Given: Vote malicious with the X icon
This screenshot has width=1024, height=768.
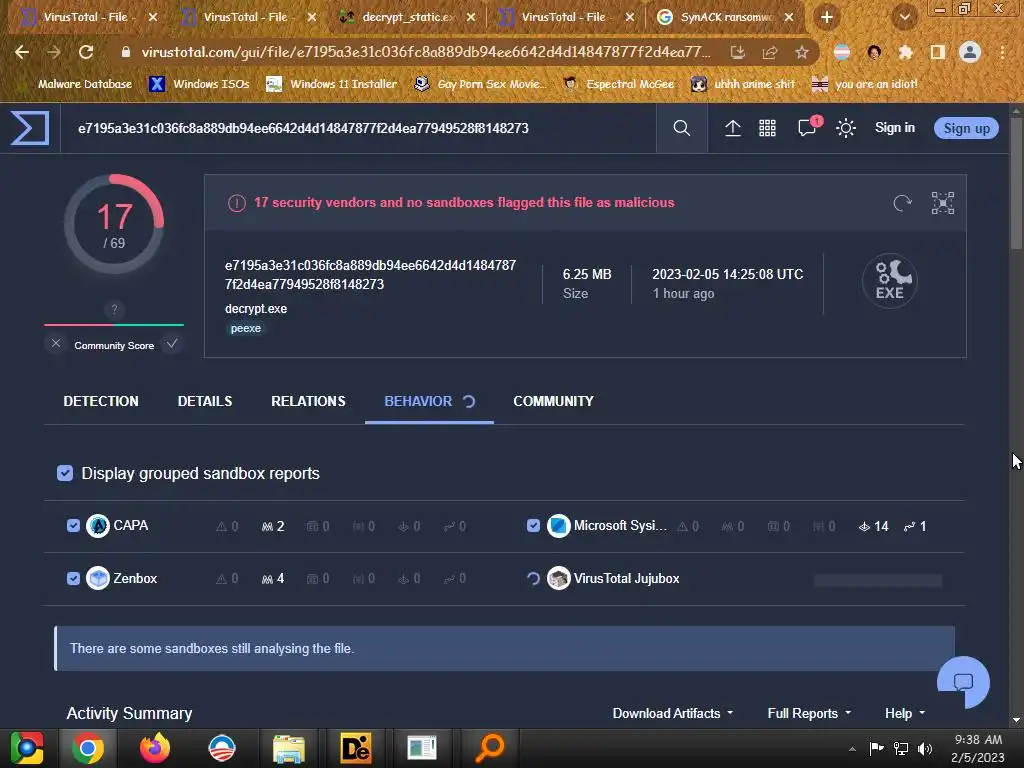Looking at the screenshot, I should (x=56, y=344).
